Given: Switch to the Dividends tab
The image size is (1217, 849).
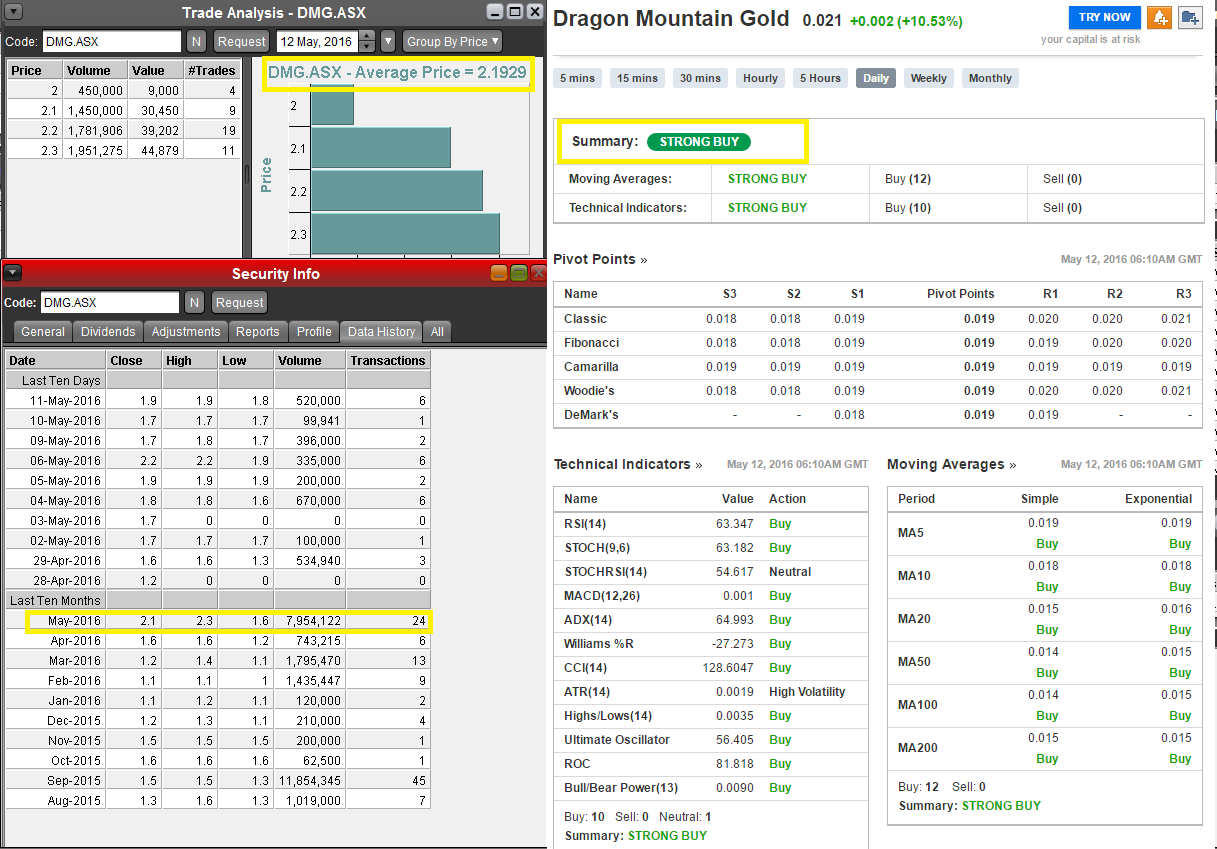Looking at the screenshot, I should click(108, 331).
